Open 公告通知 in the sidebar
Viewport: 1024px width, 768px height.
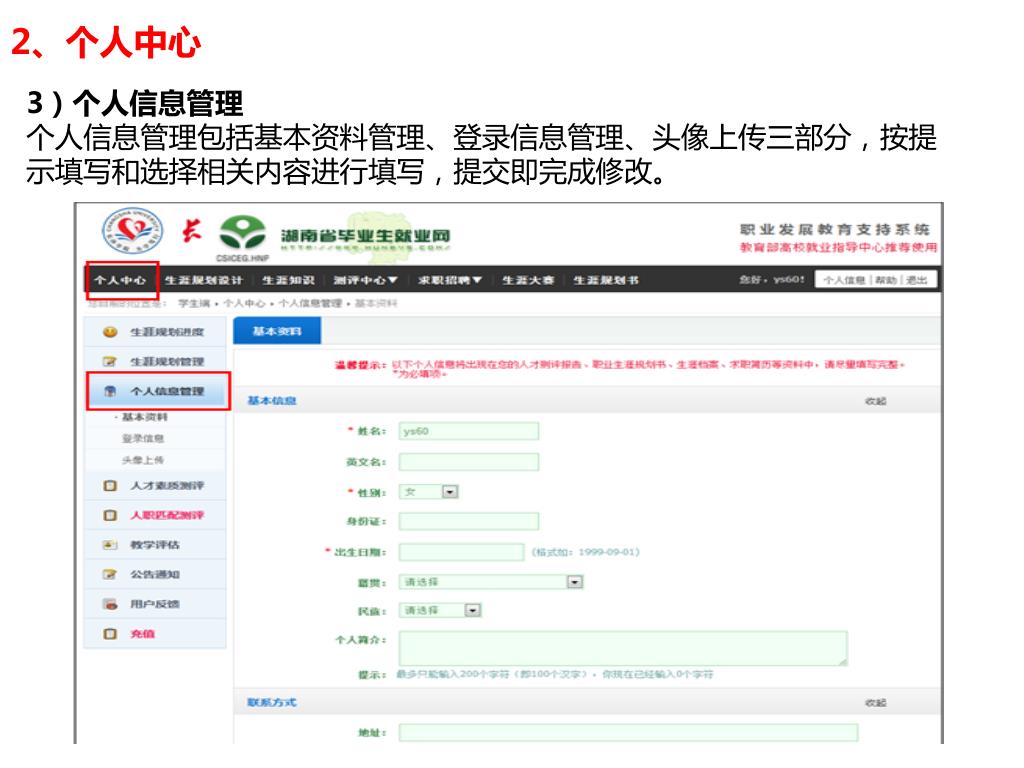tap(155, 575)
